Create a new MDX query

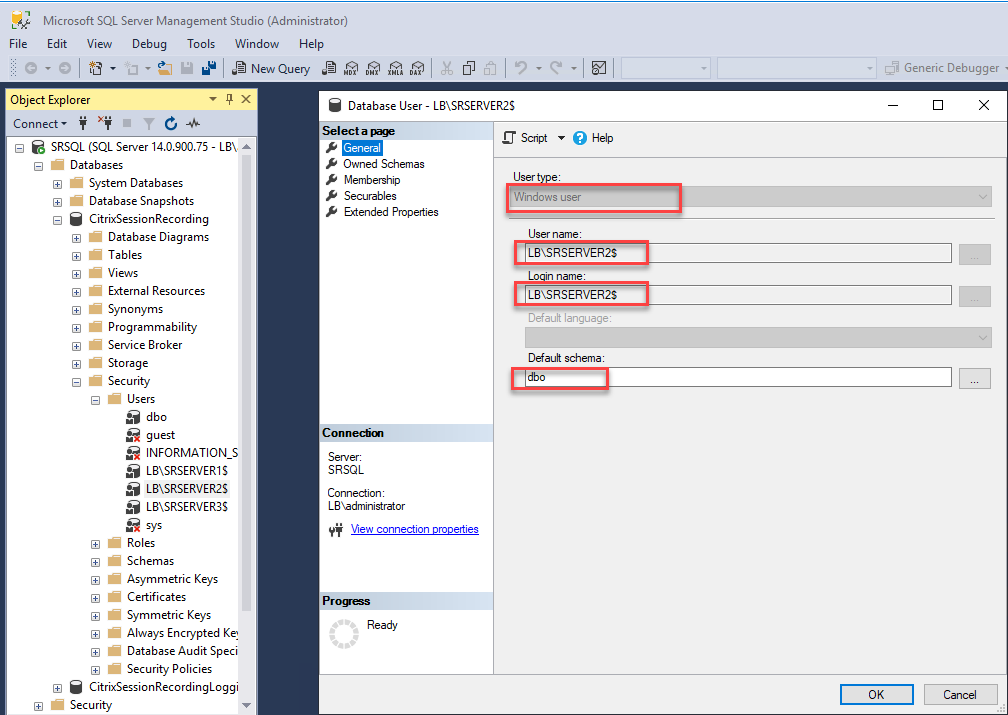point(352,68)
